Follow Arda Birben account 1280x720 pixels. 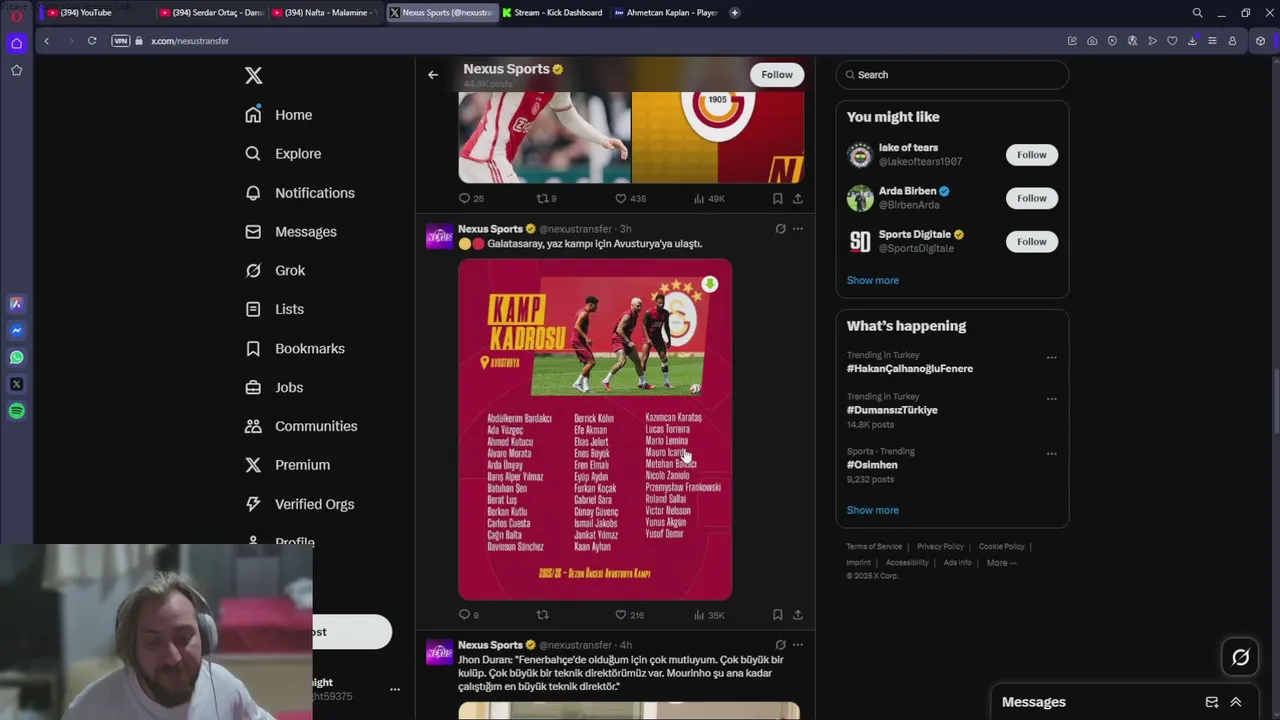pos(1032,198)
